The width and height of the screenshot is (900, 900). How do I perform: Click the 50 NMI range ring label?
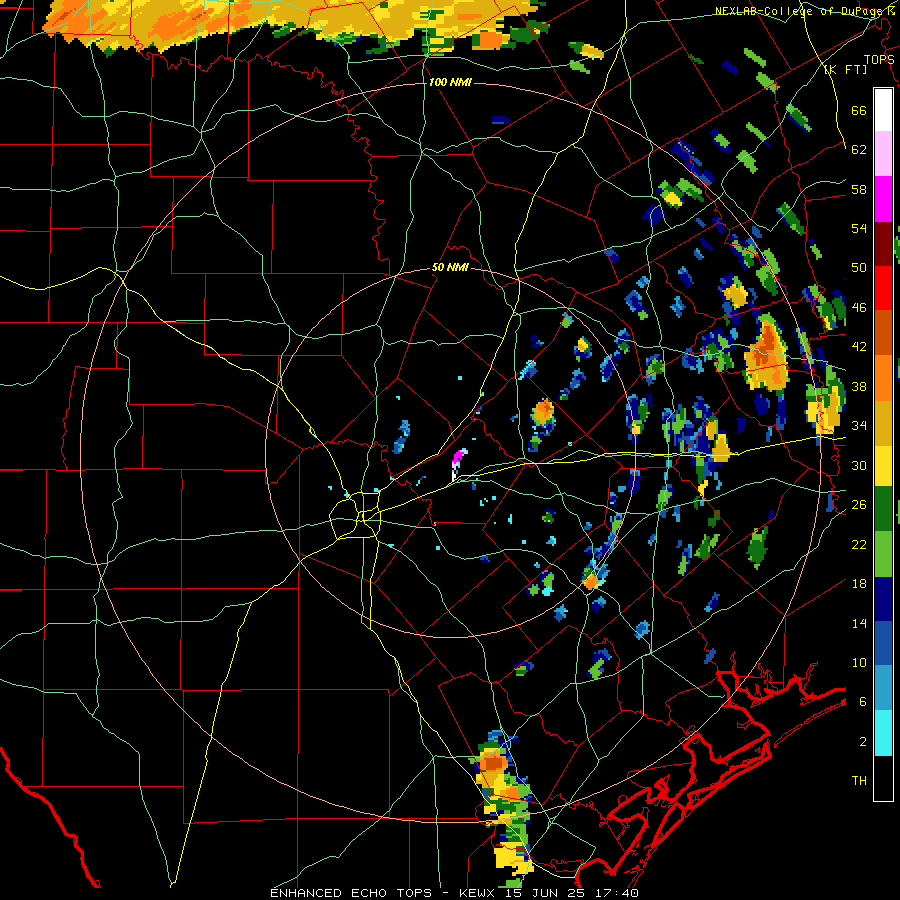tap(450, 267)
